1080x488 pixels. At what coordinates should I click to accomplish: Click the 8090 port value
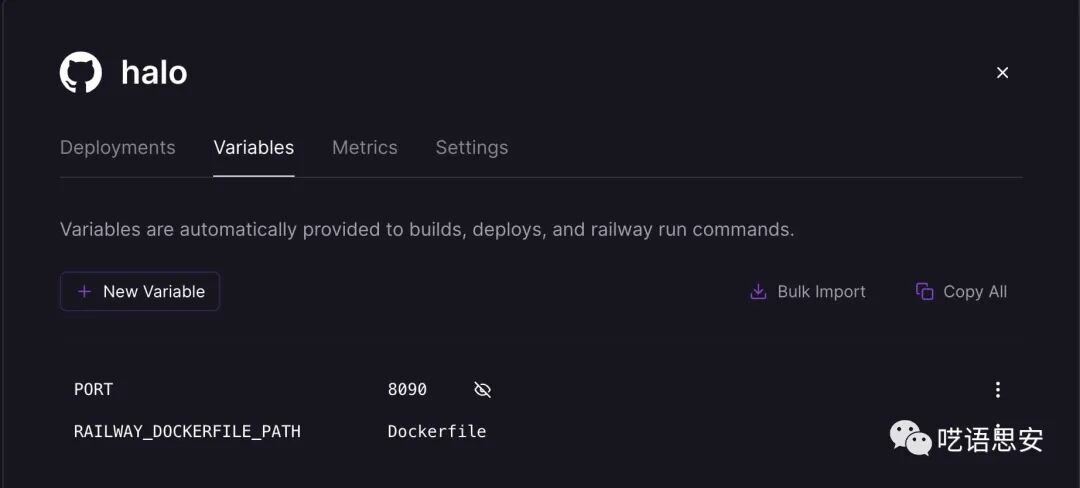click(407, 390)
